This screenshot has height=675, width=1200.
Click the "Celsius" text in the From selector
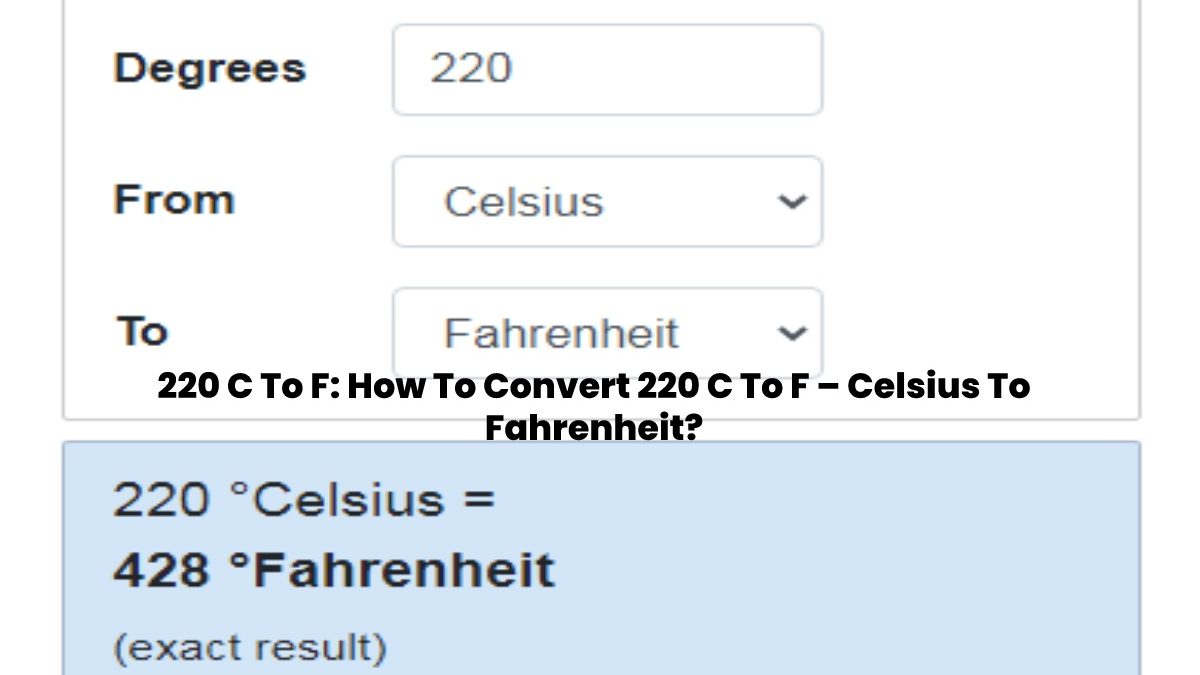523,203
